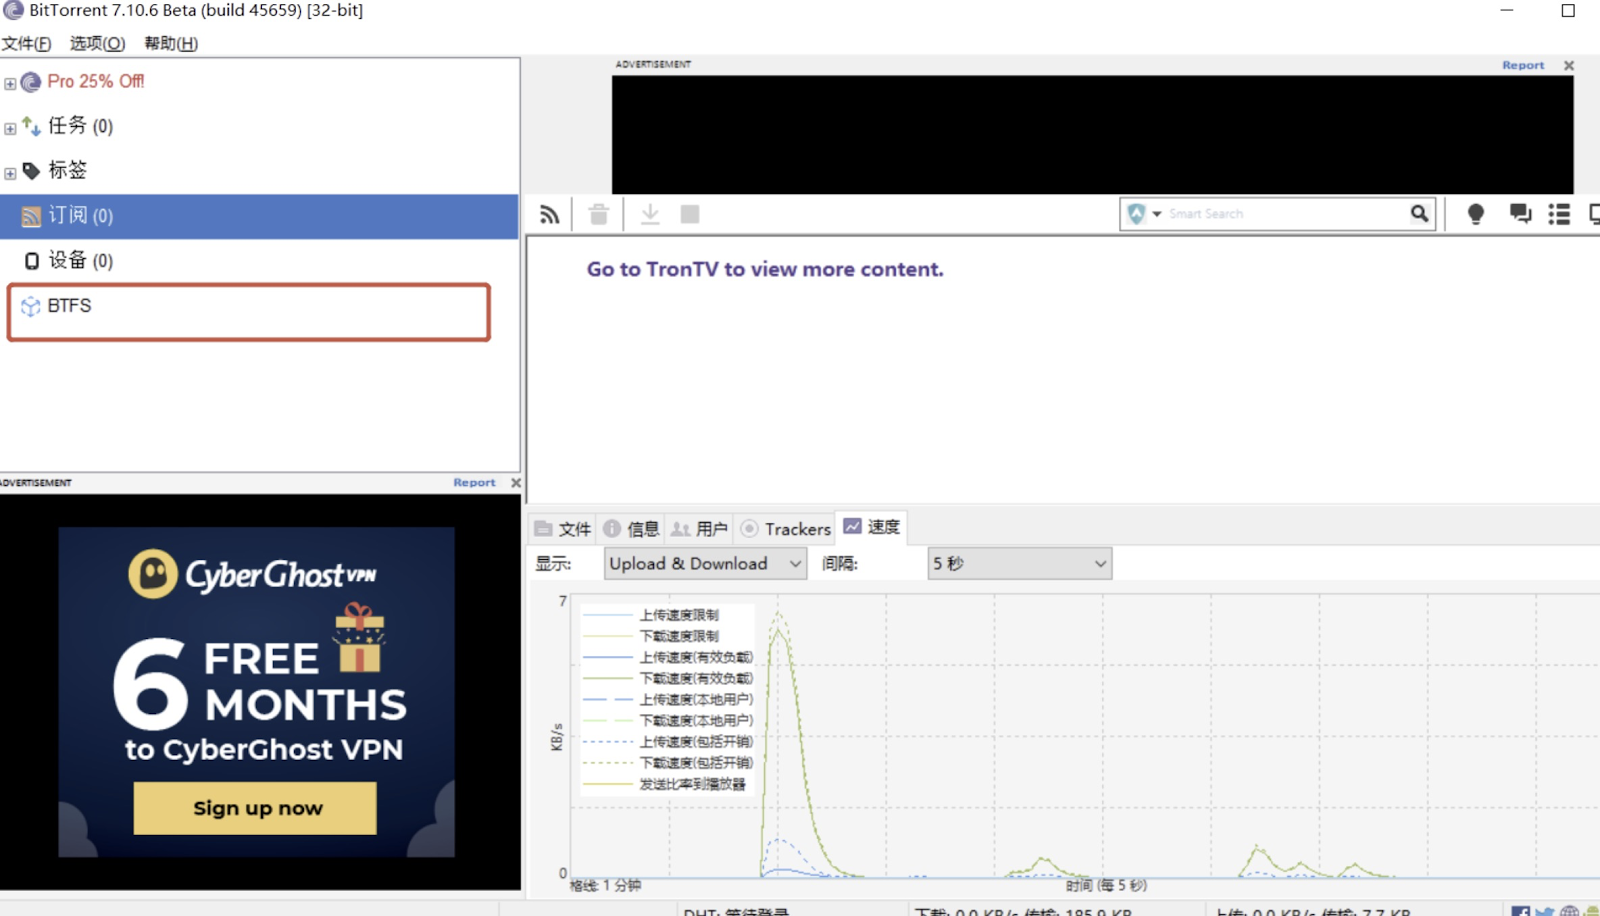
Task: Switch to the 速度 tab
Action: (x=872, y=527)
